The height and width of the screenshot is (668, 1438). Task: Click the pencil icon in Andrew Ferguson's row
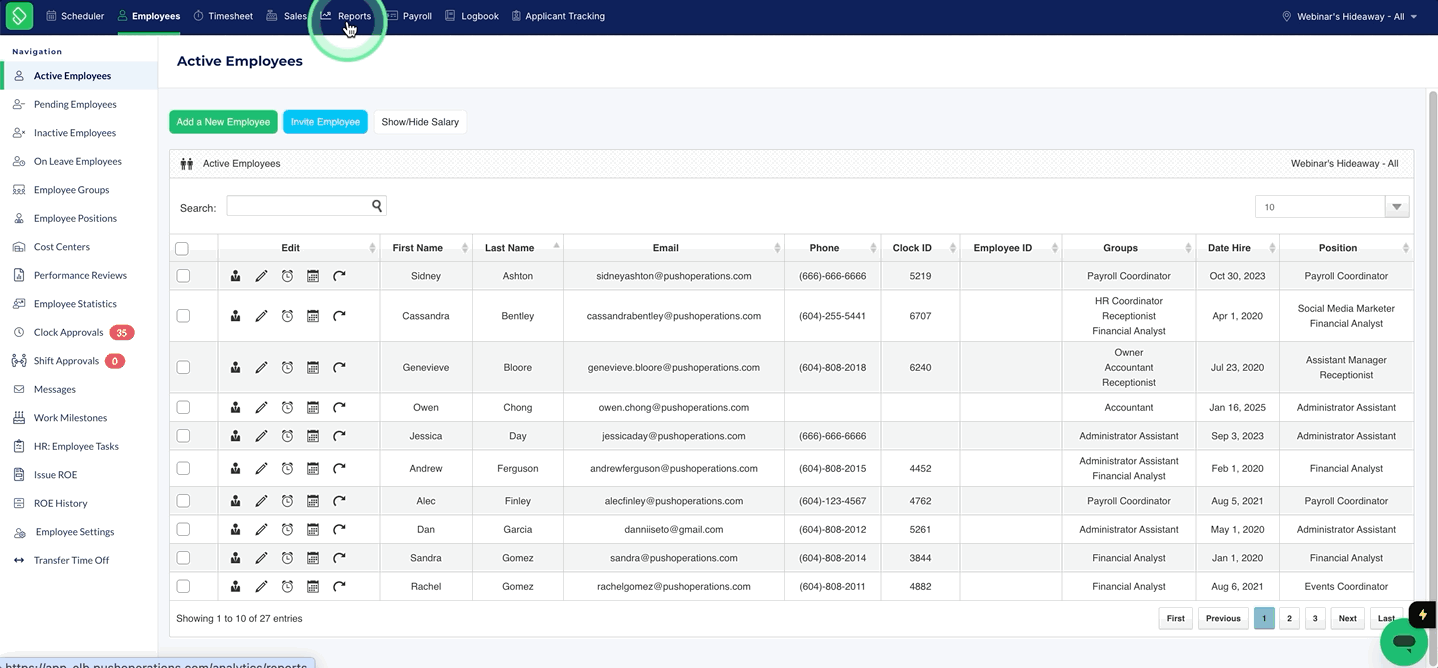point(261,469)
